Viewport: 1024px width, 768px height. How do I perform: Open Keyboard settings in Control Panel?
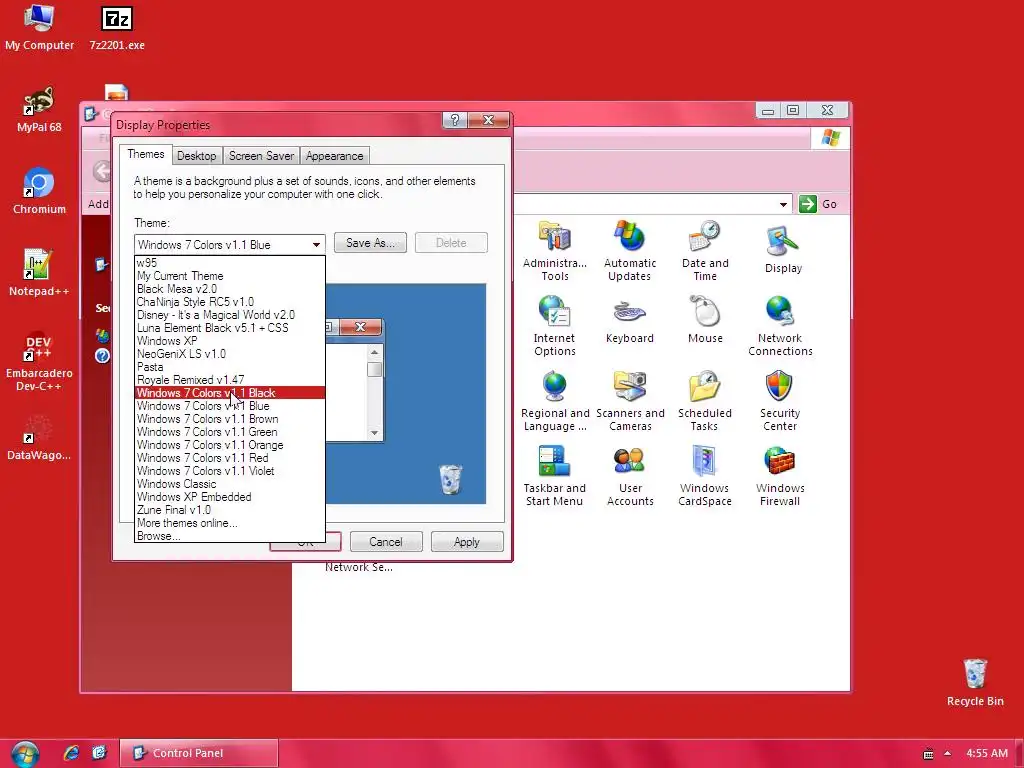[x=630, y=321]
